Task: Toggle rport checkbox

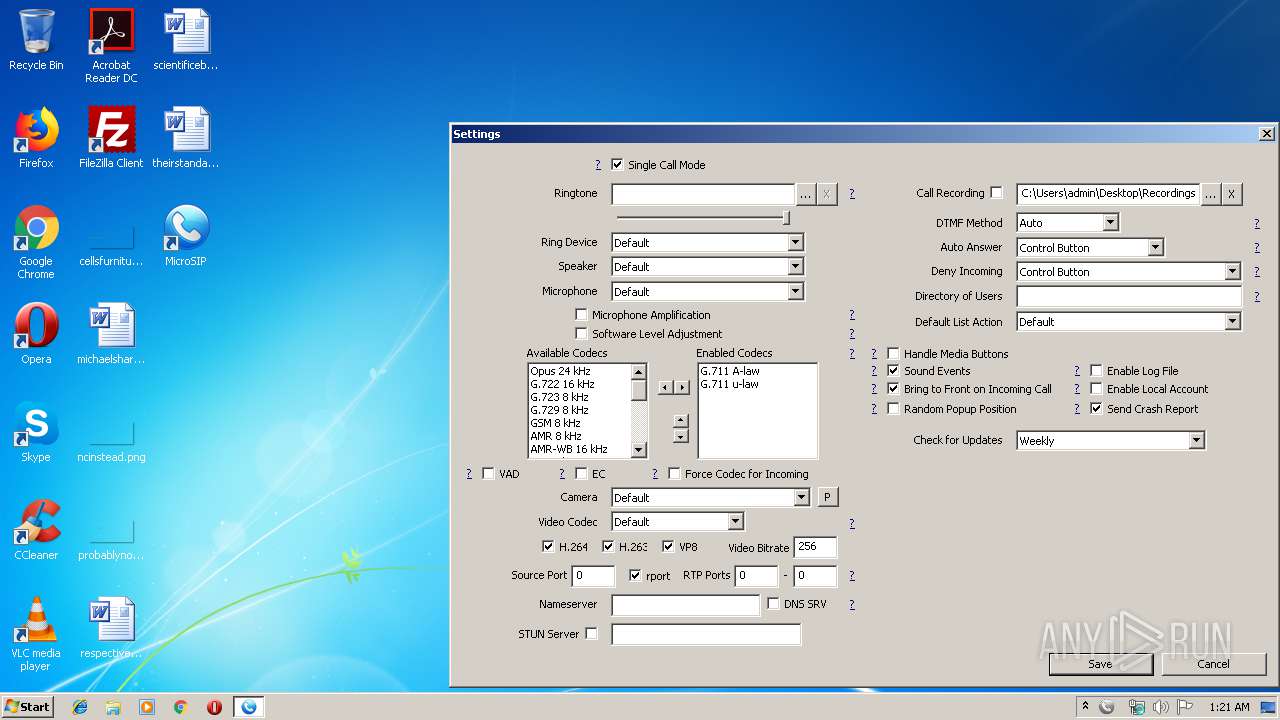Action: point(635,575)
